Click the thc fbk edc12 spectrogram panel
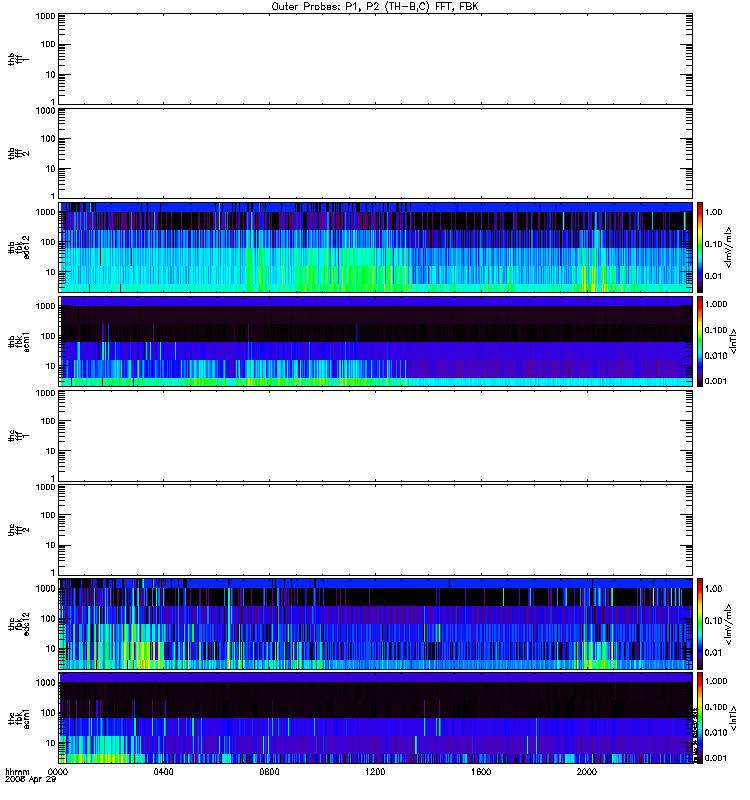This screenshot has width=750, height=800. coord(375,624)
